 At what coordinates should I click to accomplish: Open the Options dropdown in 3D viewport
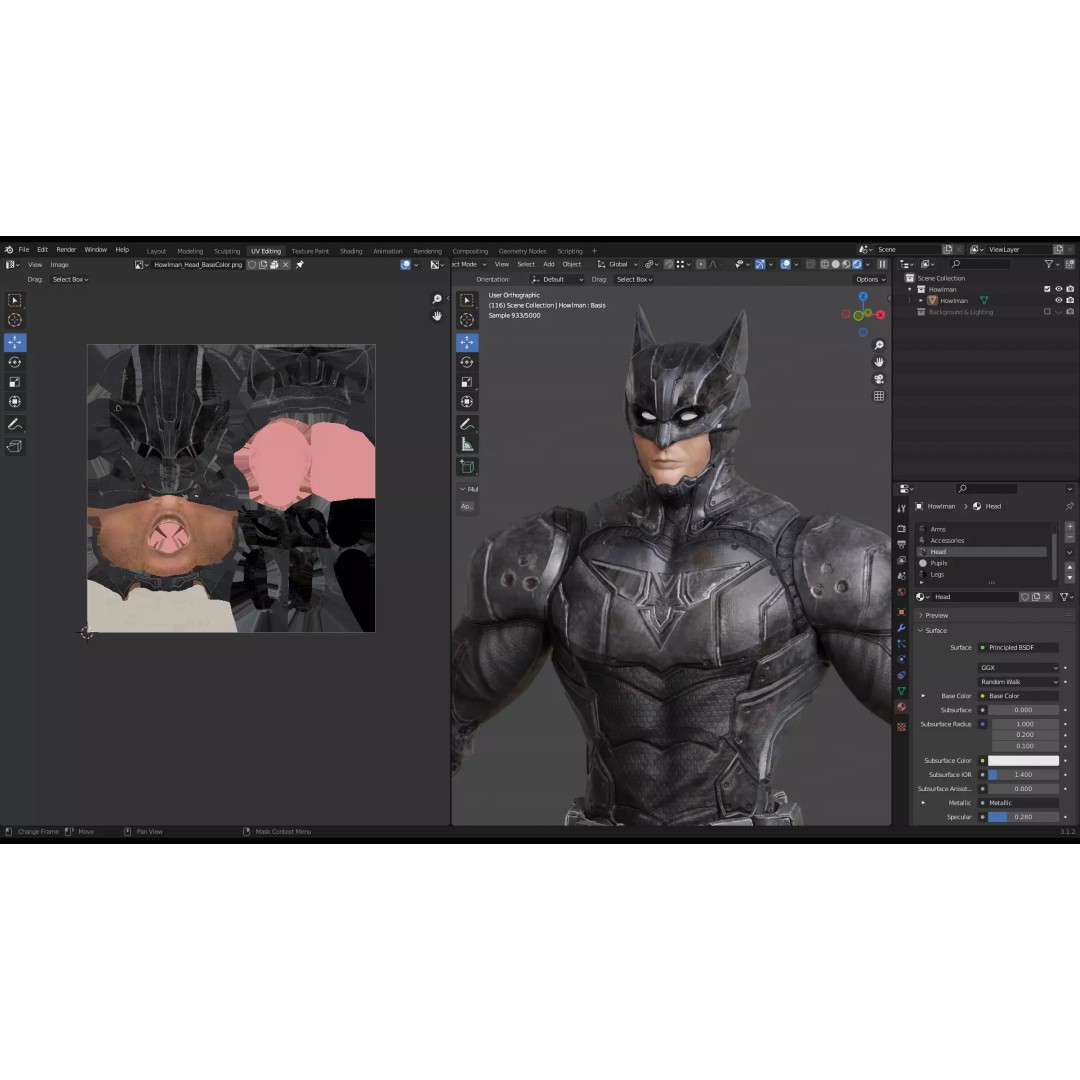871,280
